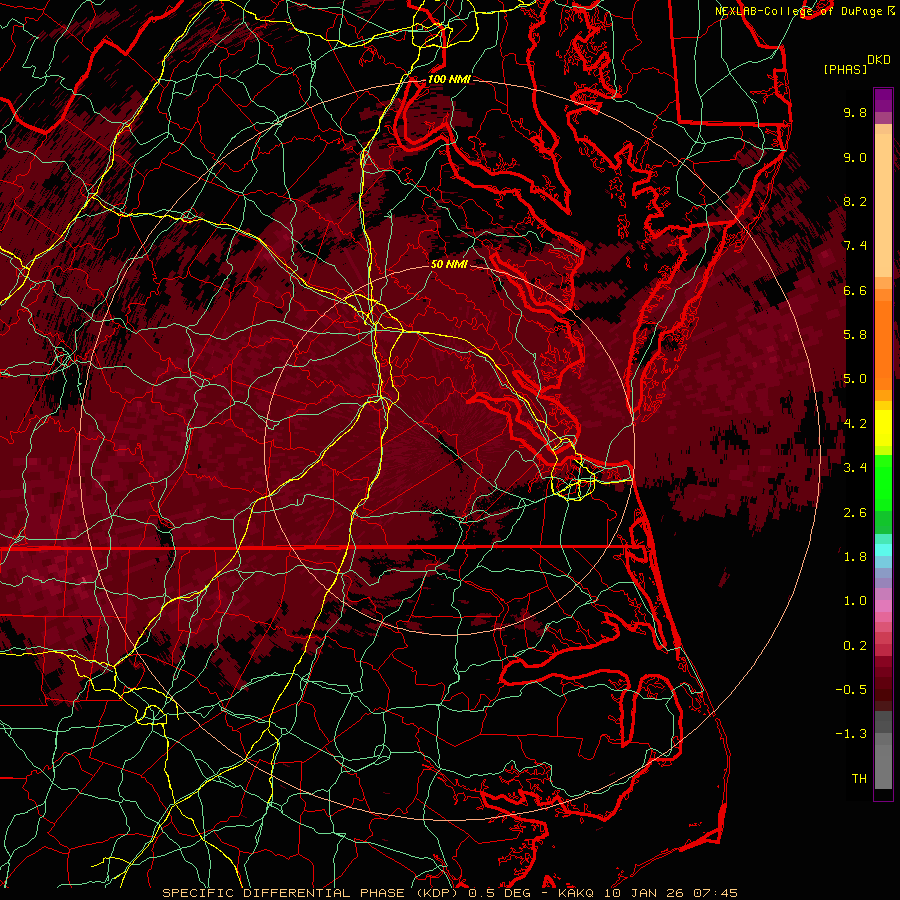The image size is (900, 900).
Task: Click the NEXLAB-College of DuPage label
Action: tap(801, 11)
